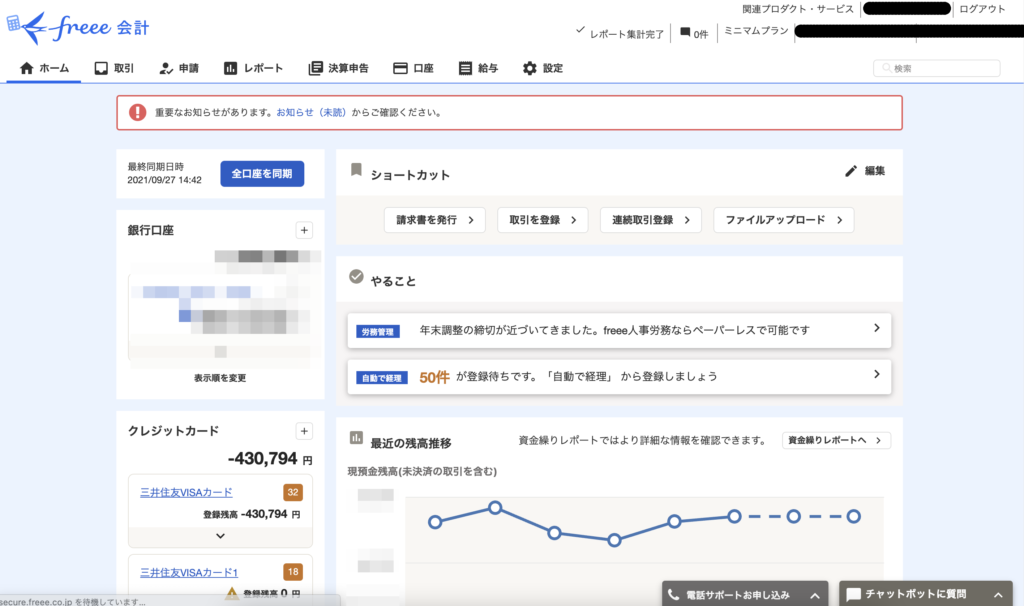
Task: Select the highest data point on balance chart
Action: coord(494,508)
